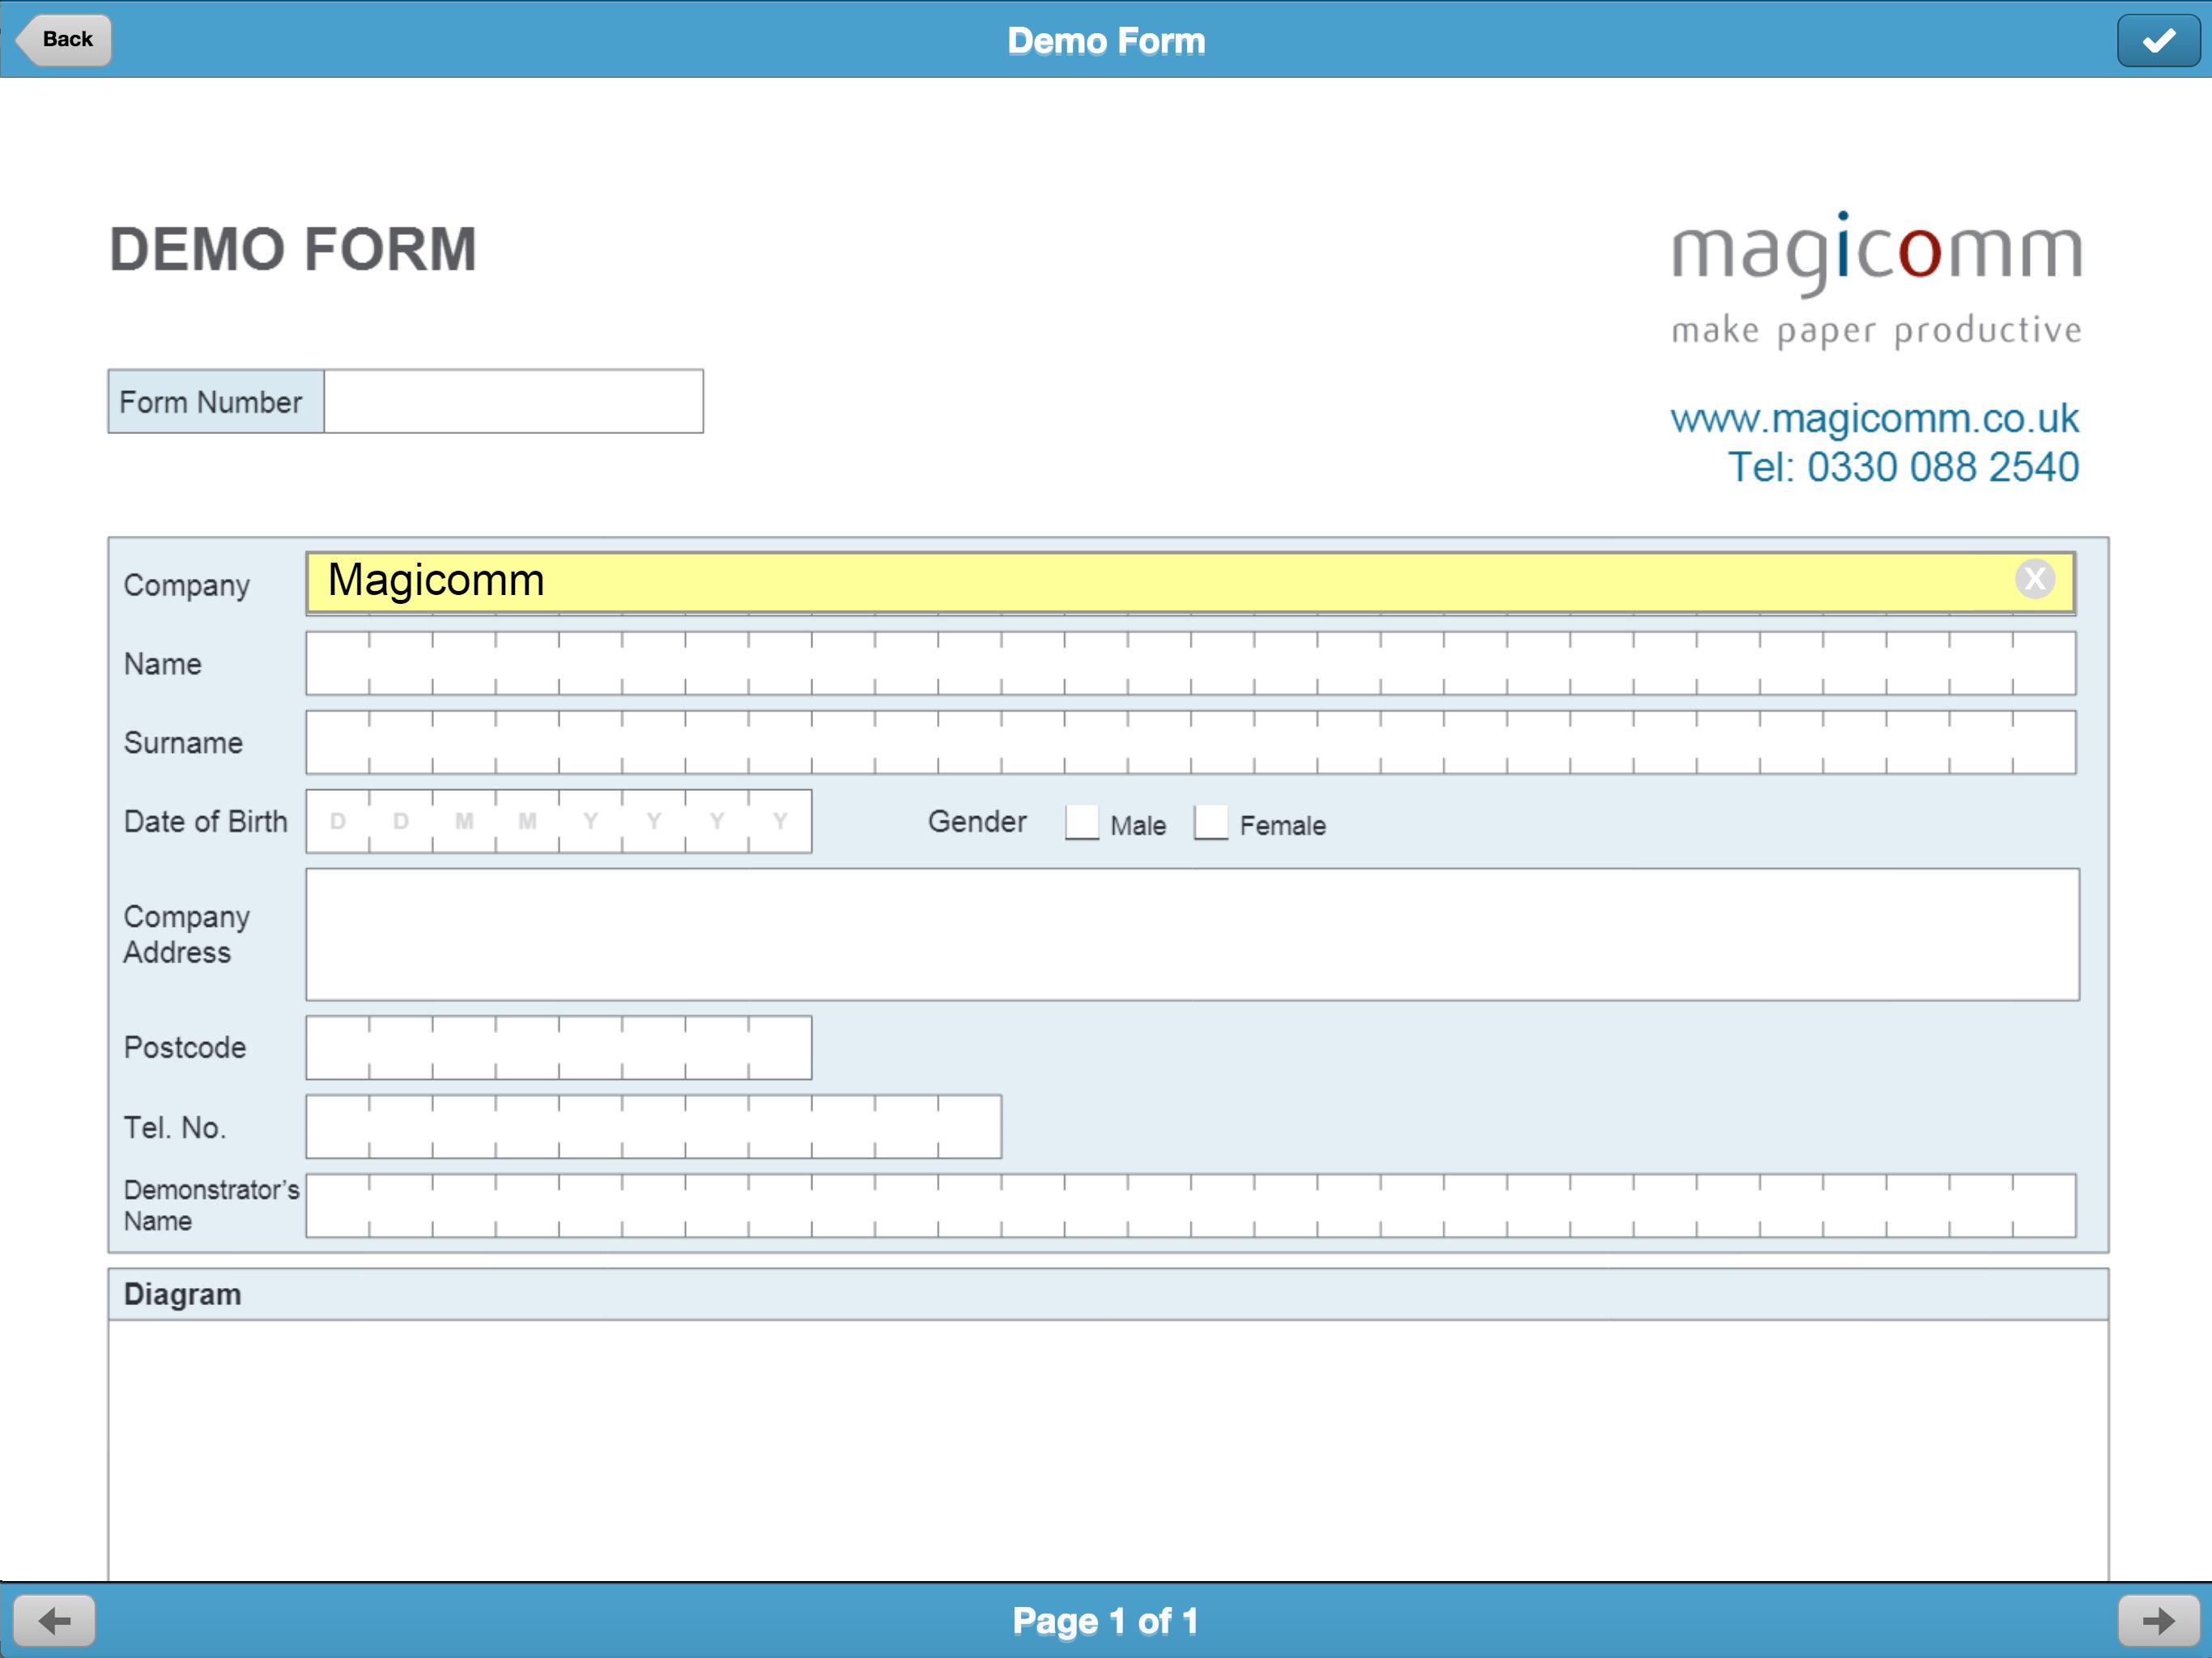Confirm form with the checkmark button

point(2157,41)
